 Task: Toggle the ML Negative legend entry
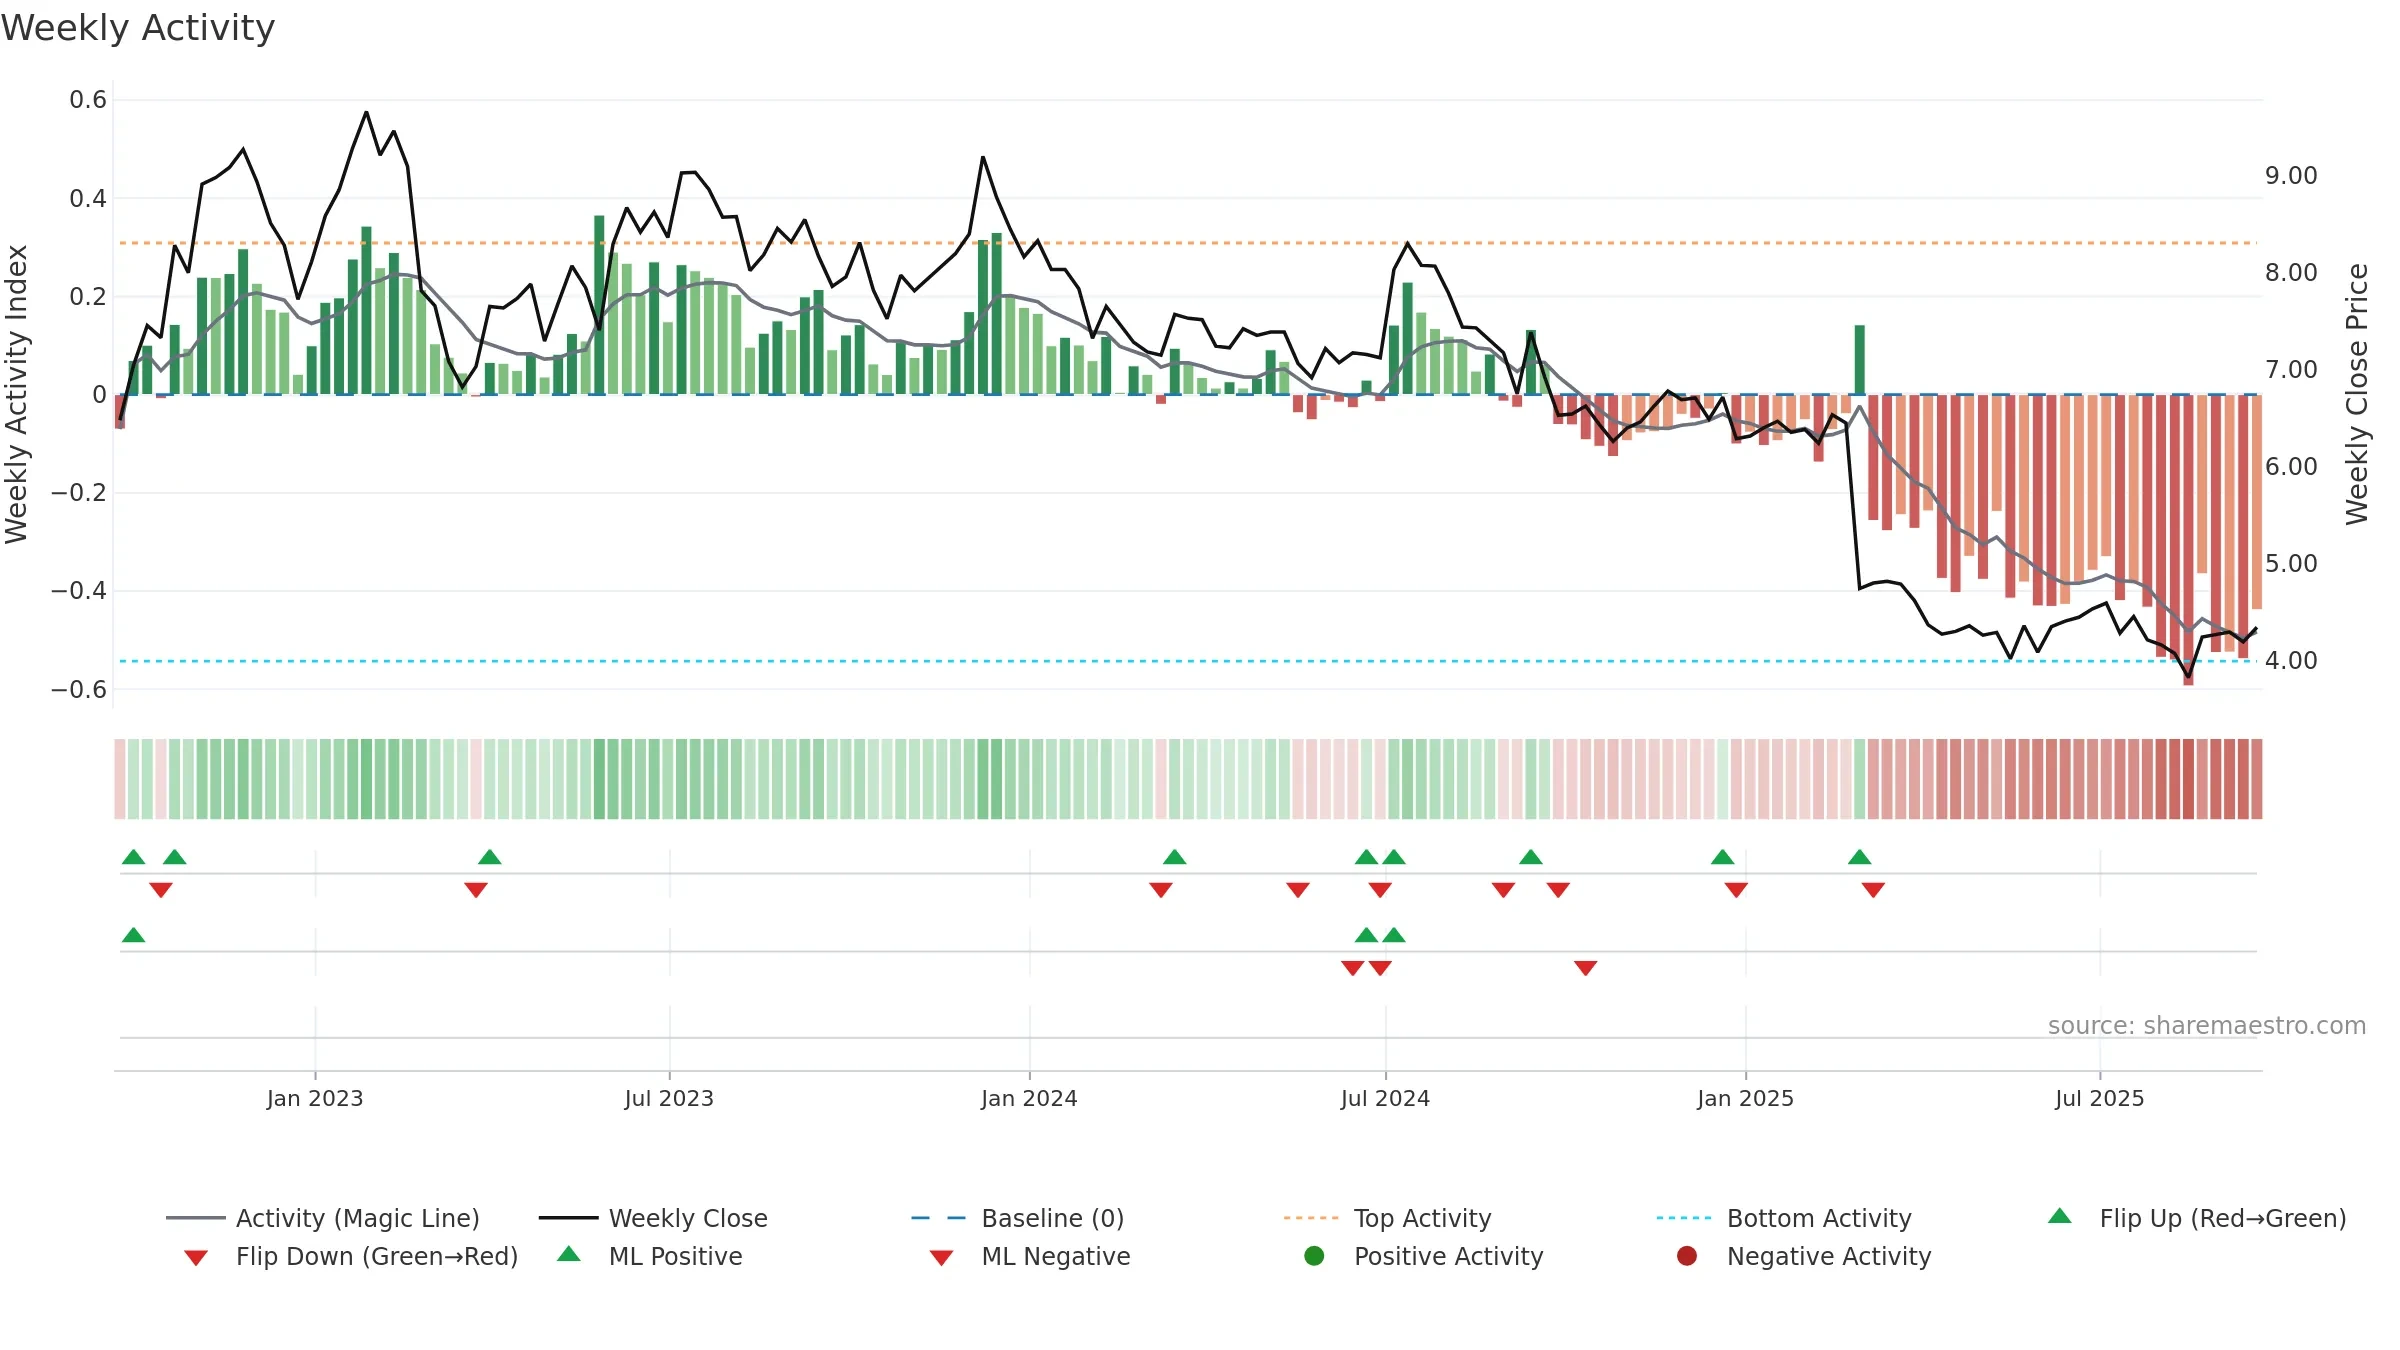pyautogui.click(x=1030, y=1256)
